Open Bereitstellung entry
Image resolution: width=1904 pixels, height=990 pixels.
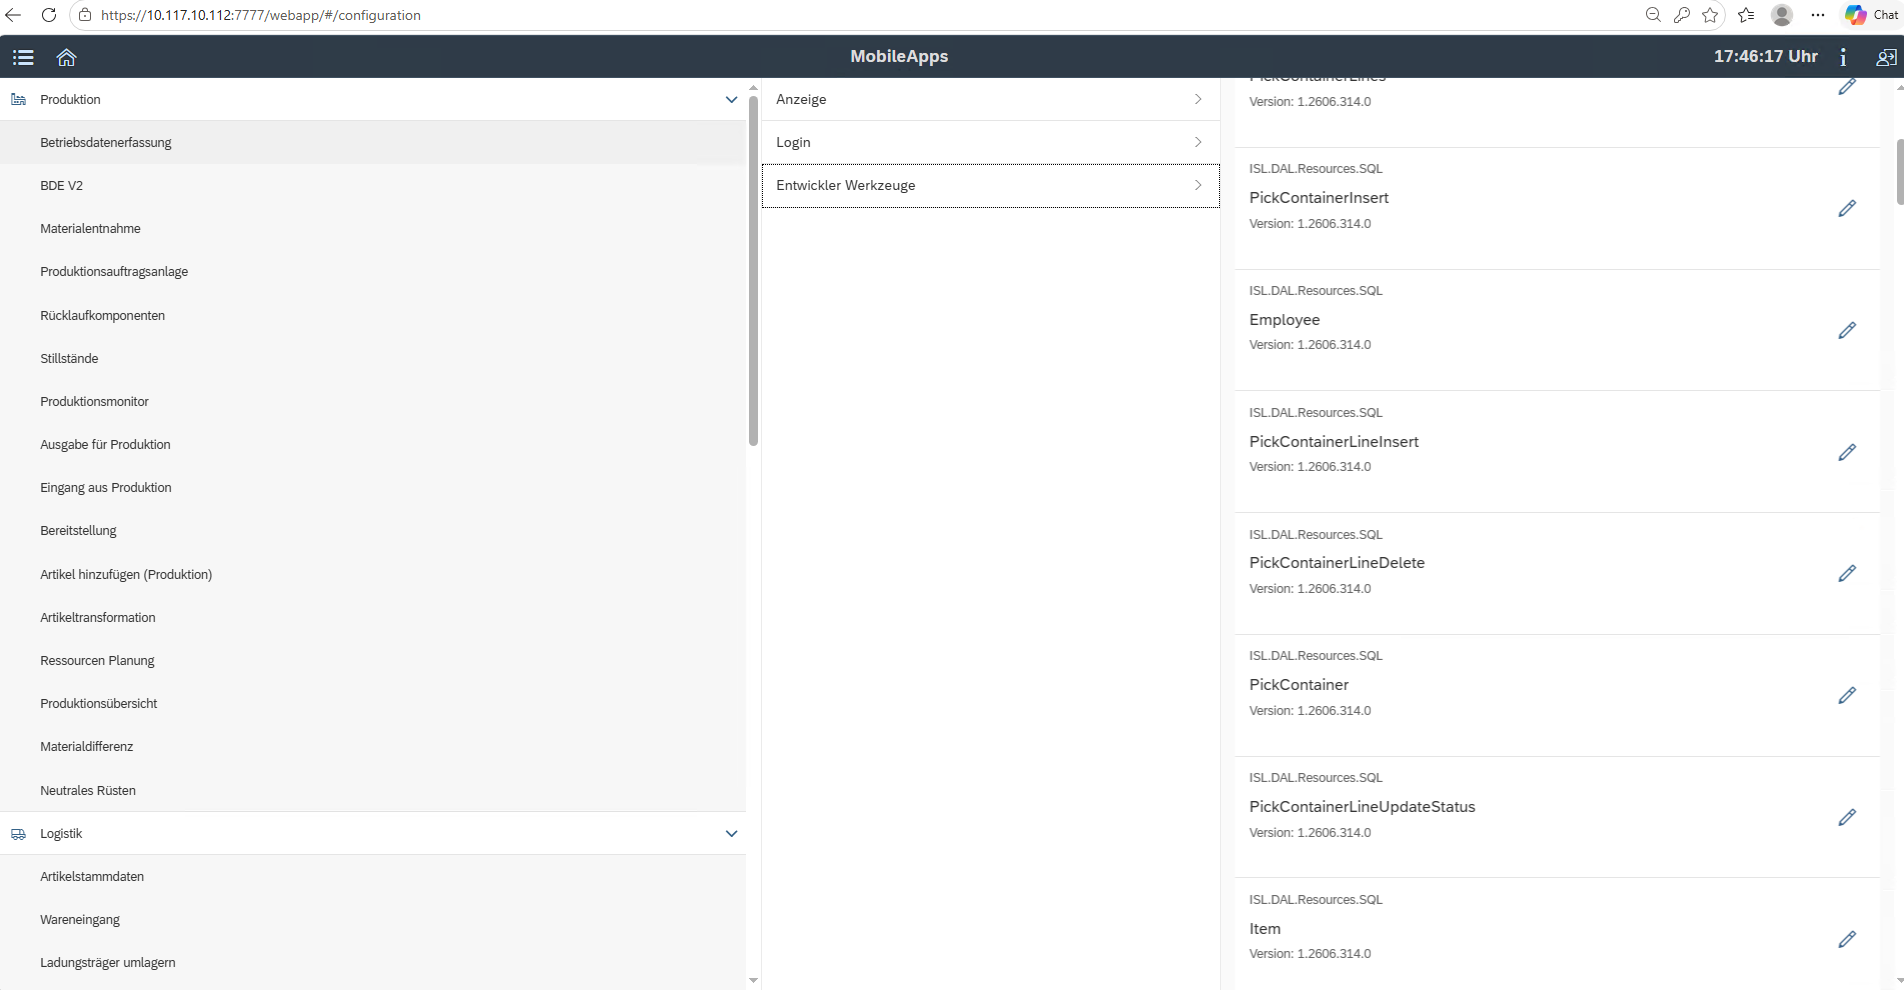(373, 530)
